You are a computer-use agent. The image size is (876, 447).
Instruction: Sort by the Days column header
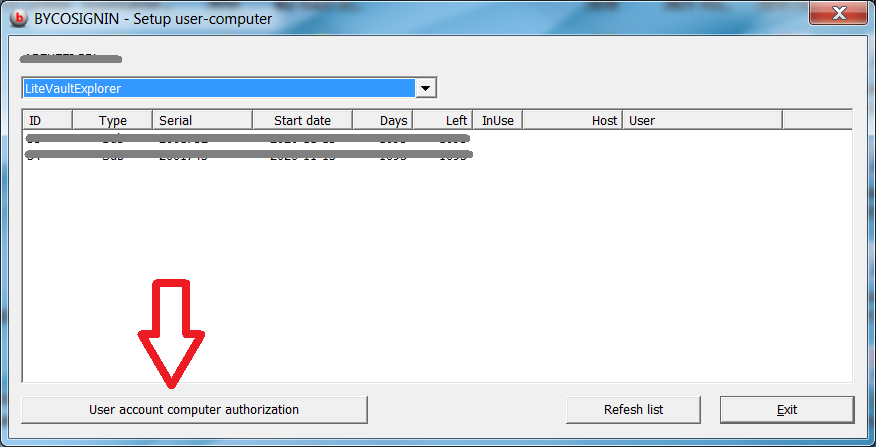(x=383, y=120)
